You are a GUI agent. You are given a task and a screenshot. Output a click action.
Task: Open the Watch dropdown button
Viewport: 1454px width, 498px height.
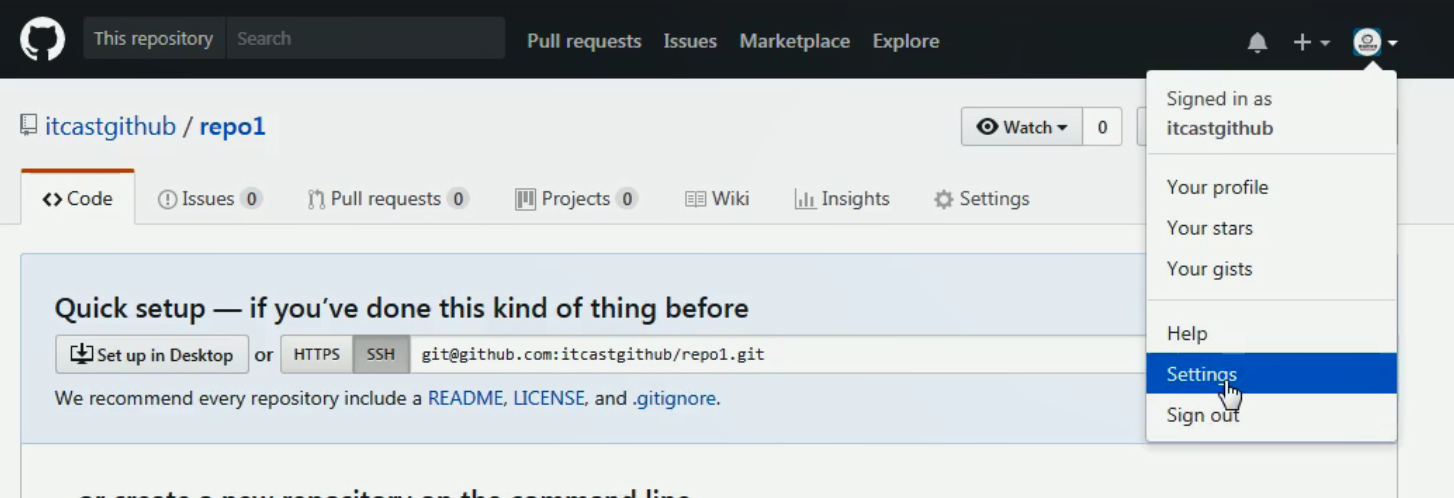coord(1022,127)
